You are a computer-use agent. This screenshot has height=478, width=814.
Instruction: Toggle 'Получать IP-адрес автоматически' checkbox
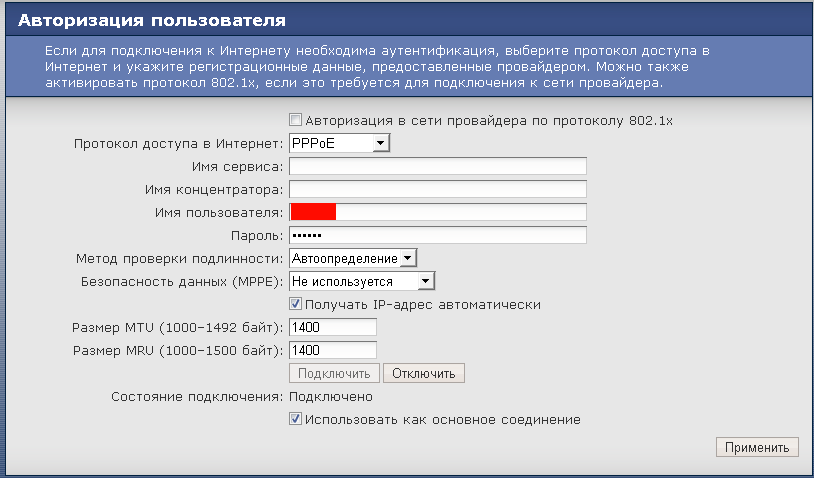tap(295, 304)
